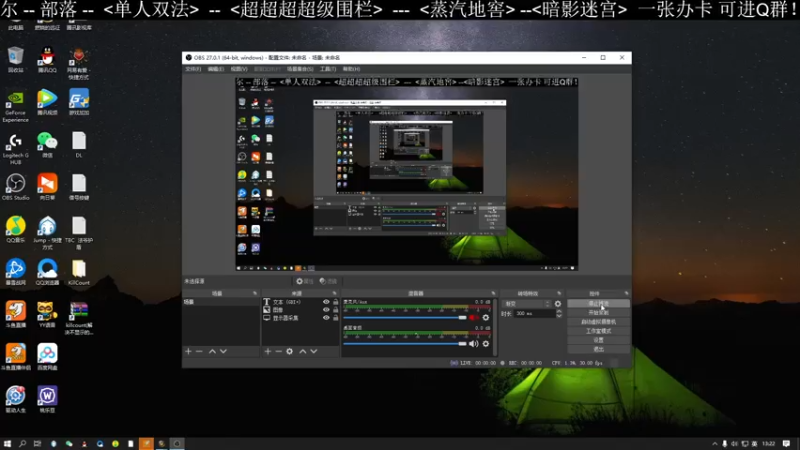Screen dimensions: 800x450
Task: Open 腾讯QQ penguin desktop icon
Action: click(x=47, y=60)
